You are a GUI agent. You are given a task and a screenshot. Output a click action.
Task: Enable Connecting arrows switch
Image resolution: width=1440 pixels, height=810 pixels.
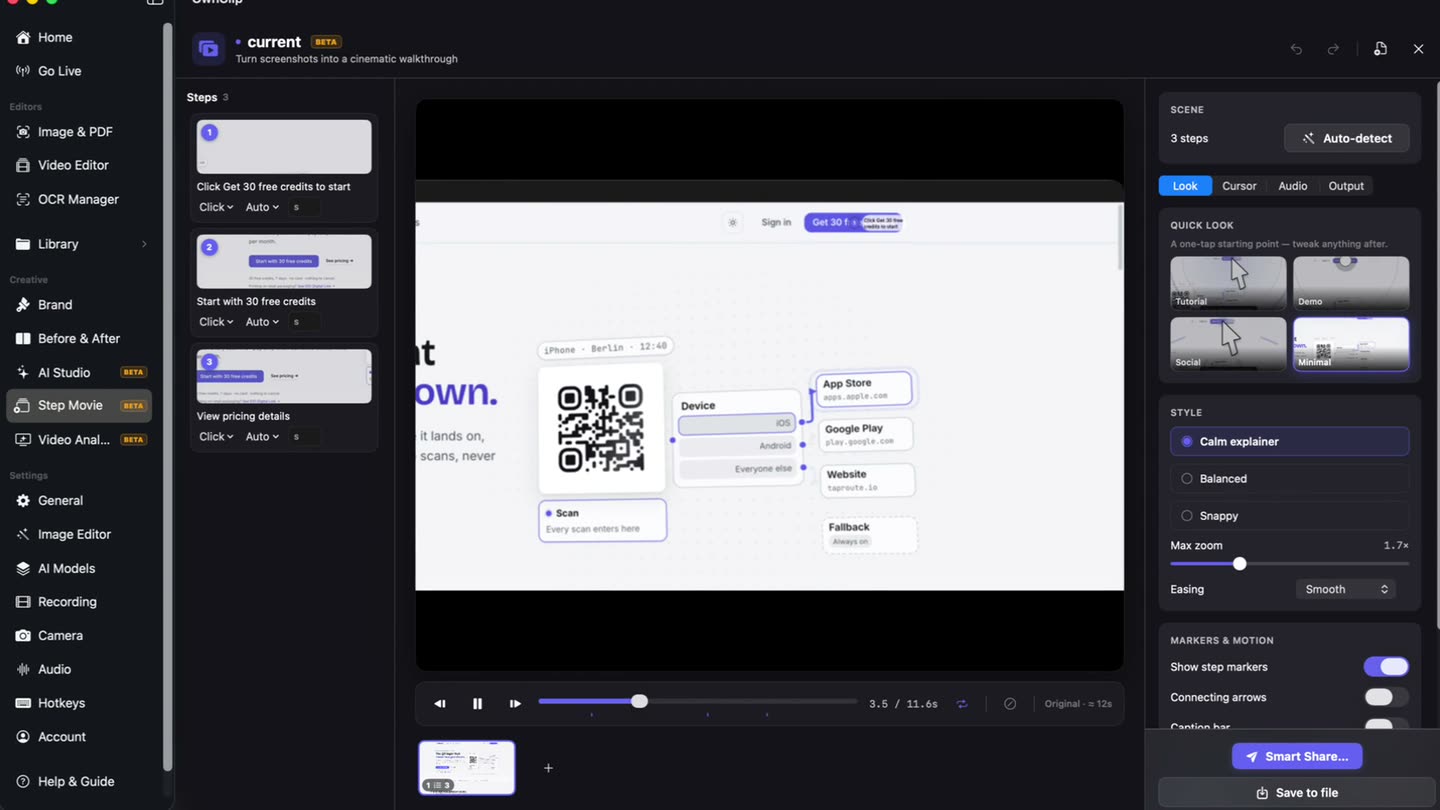coord(1386,697)
